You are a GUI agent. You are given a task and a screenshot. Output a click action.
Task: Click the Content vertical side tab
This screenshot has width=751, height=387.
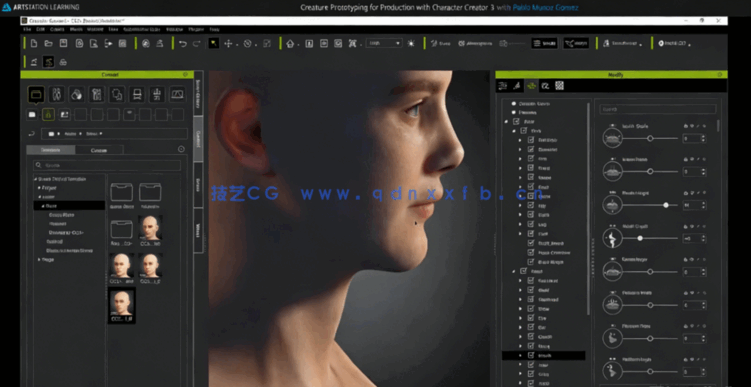198,139
